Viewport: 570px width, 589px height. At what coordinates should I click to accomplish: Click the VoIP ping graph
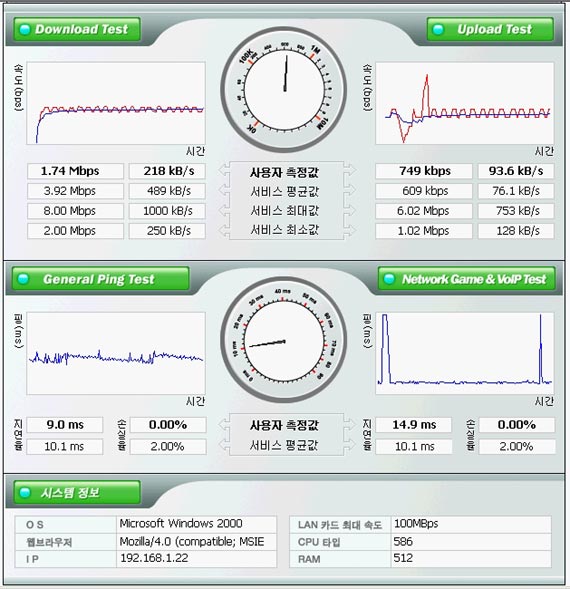(x=465, y=353)
